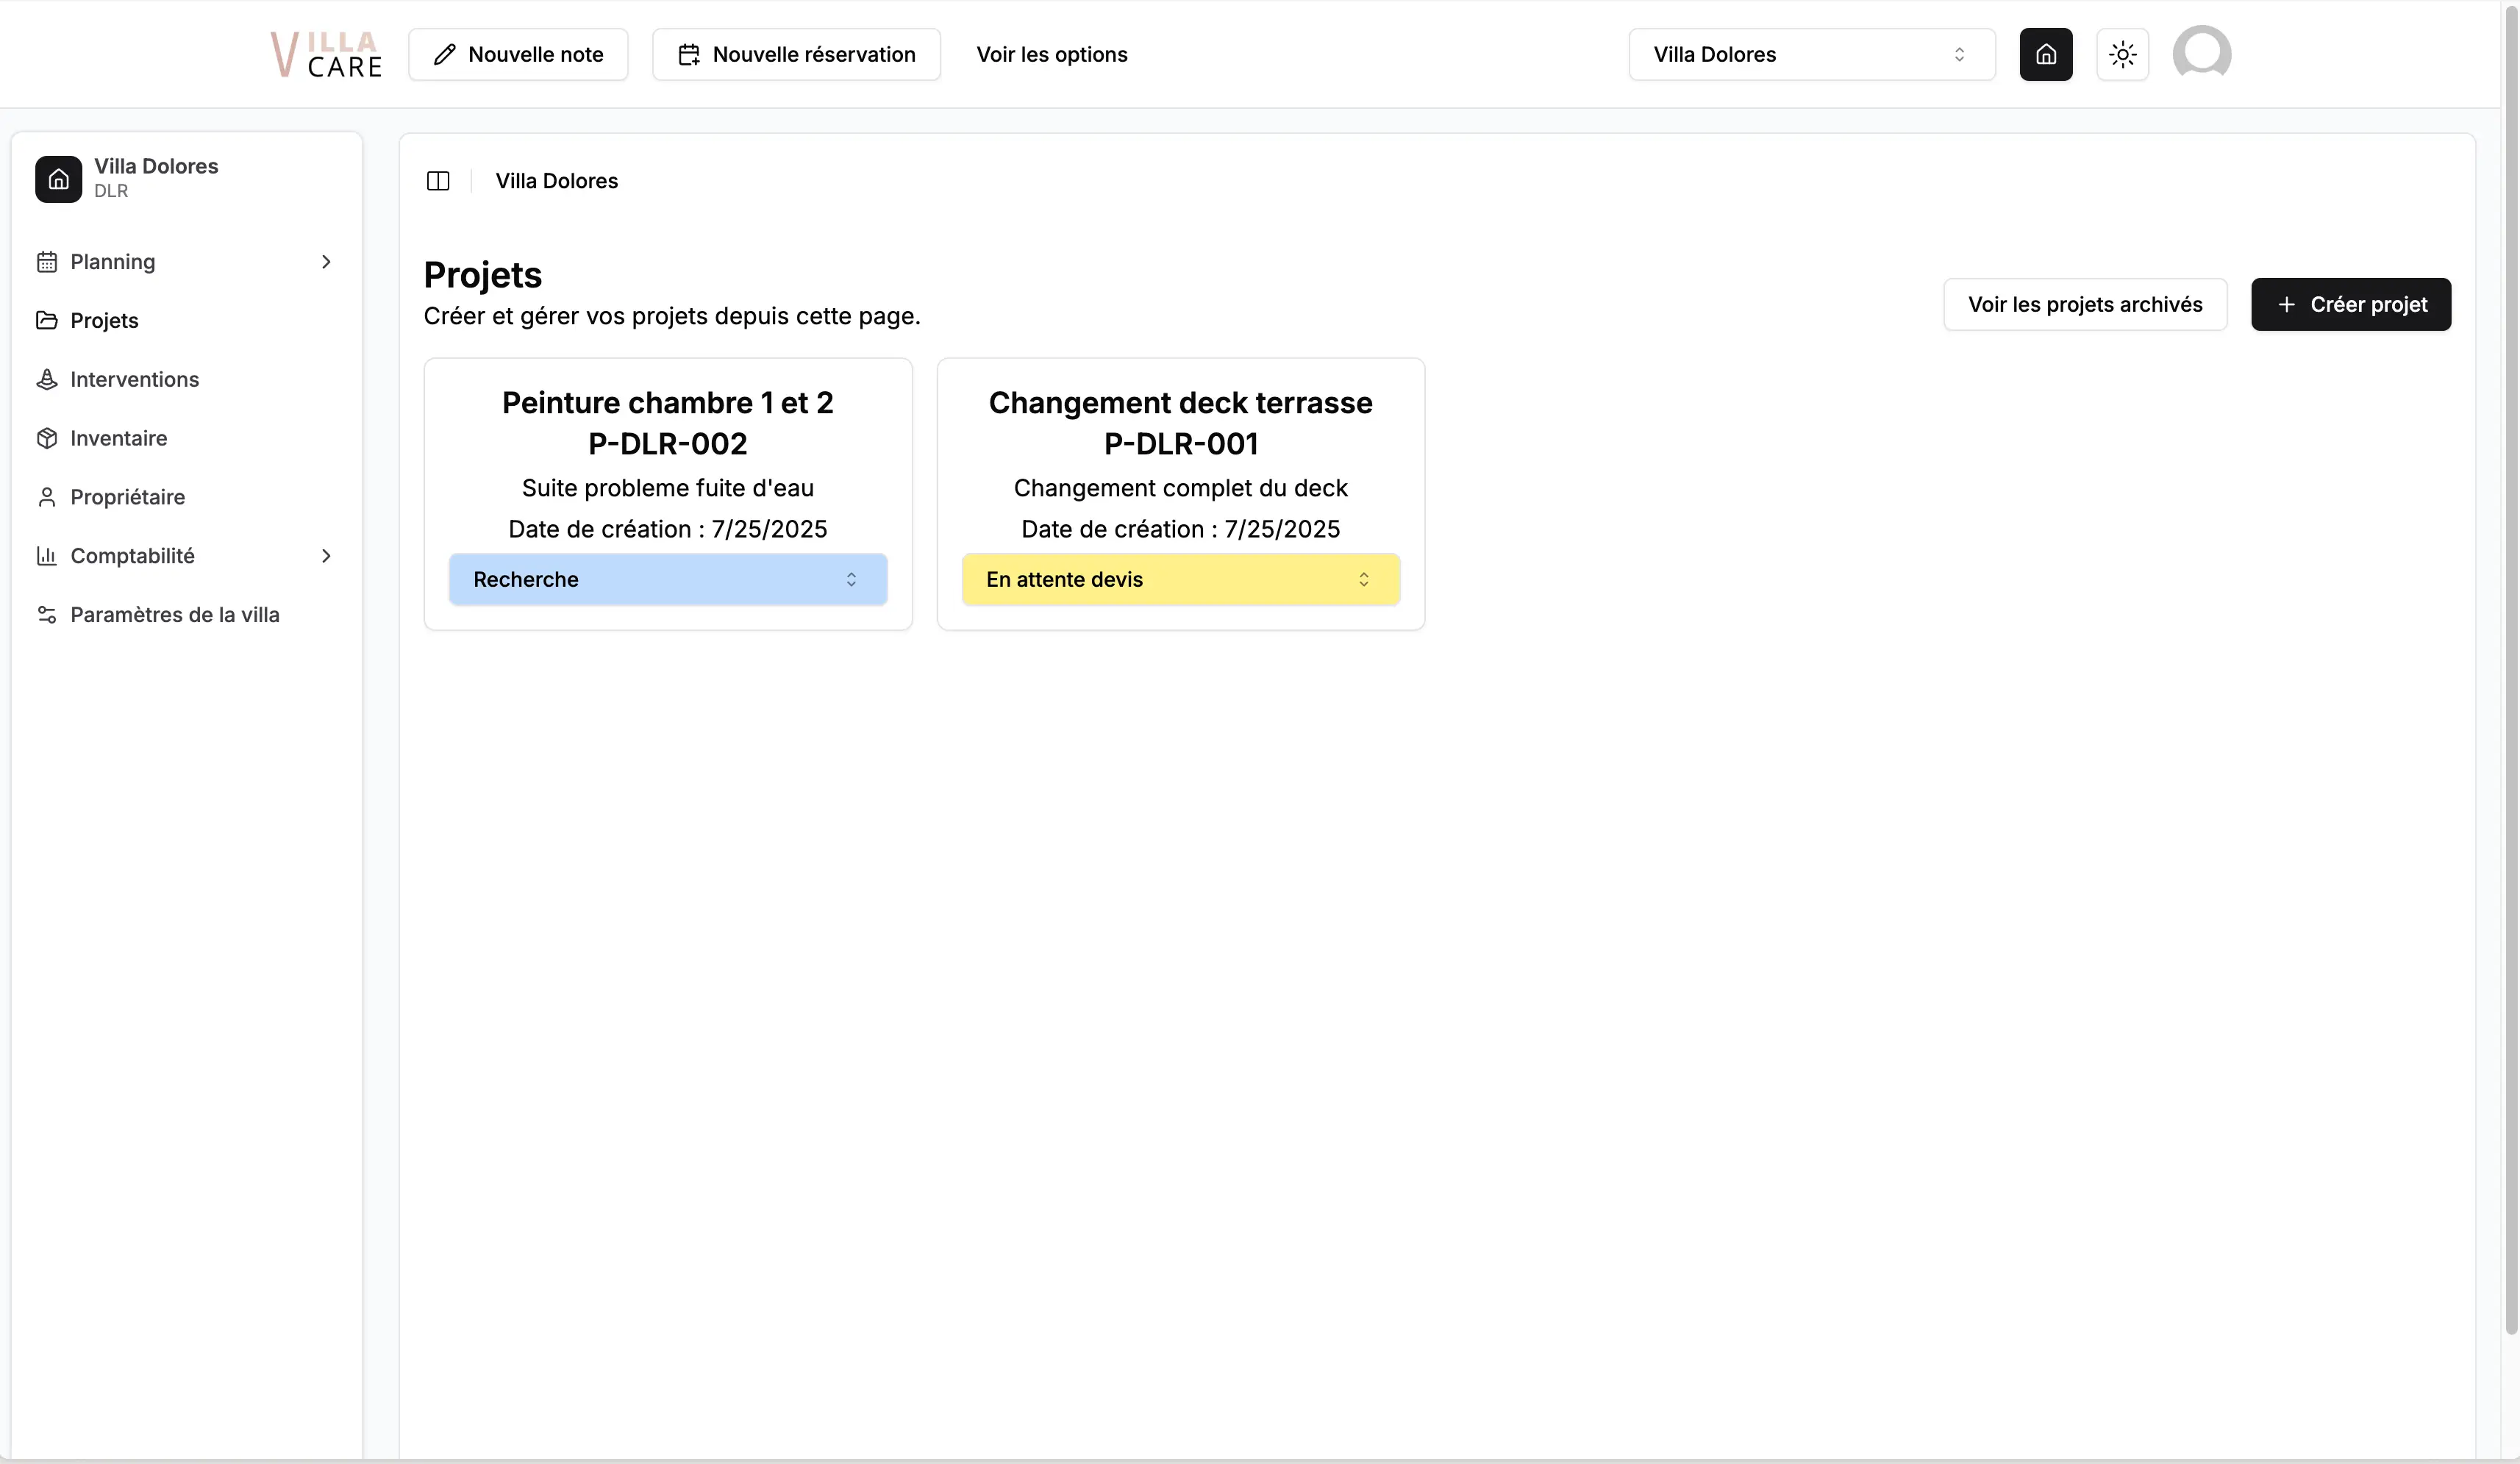Click the Interventions traffic cone icon

[x=47, y=379]
